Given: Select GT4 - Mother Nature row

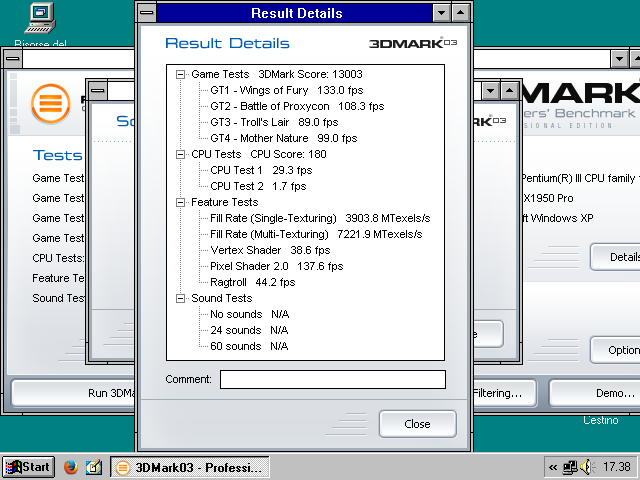Looking at the screenshot, I should click(284, 138).
